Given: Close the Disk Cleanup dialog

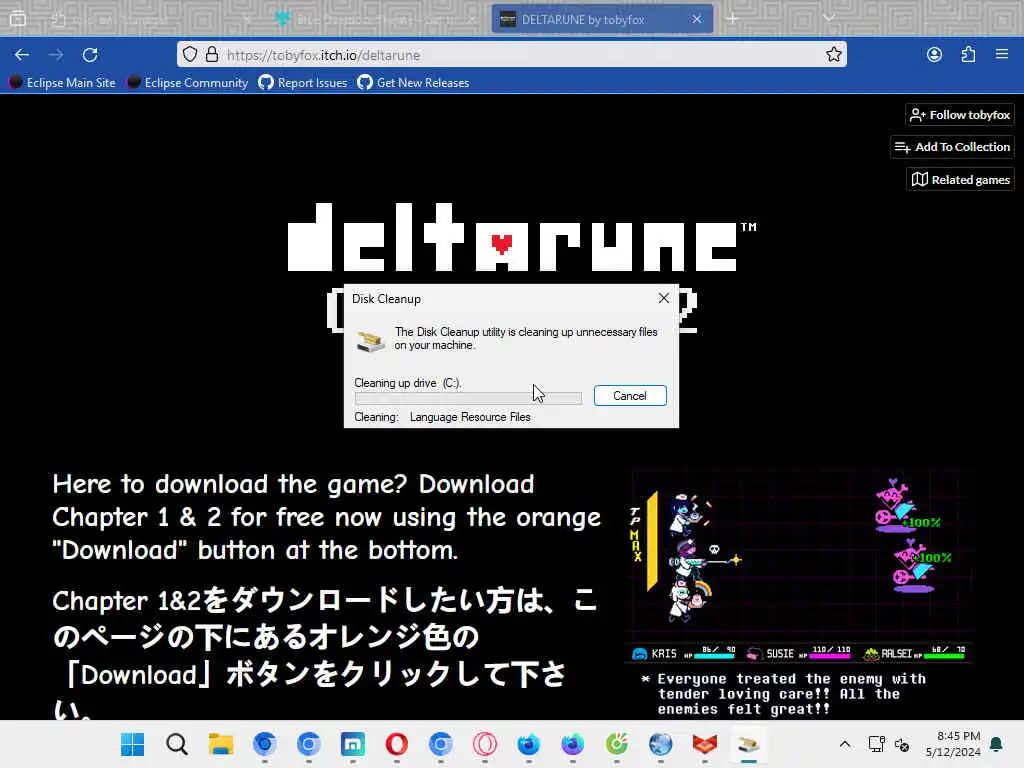Looking at the screenshot, I should point(664,298).
